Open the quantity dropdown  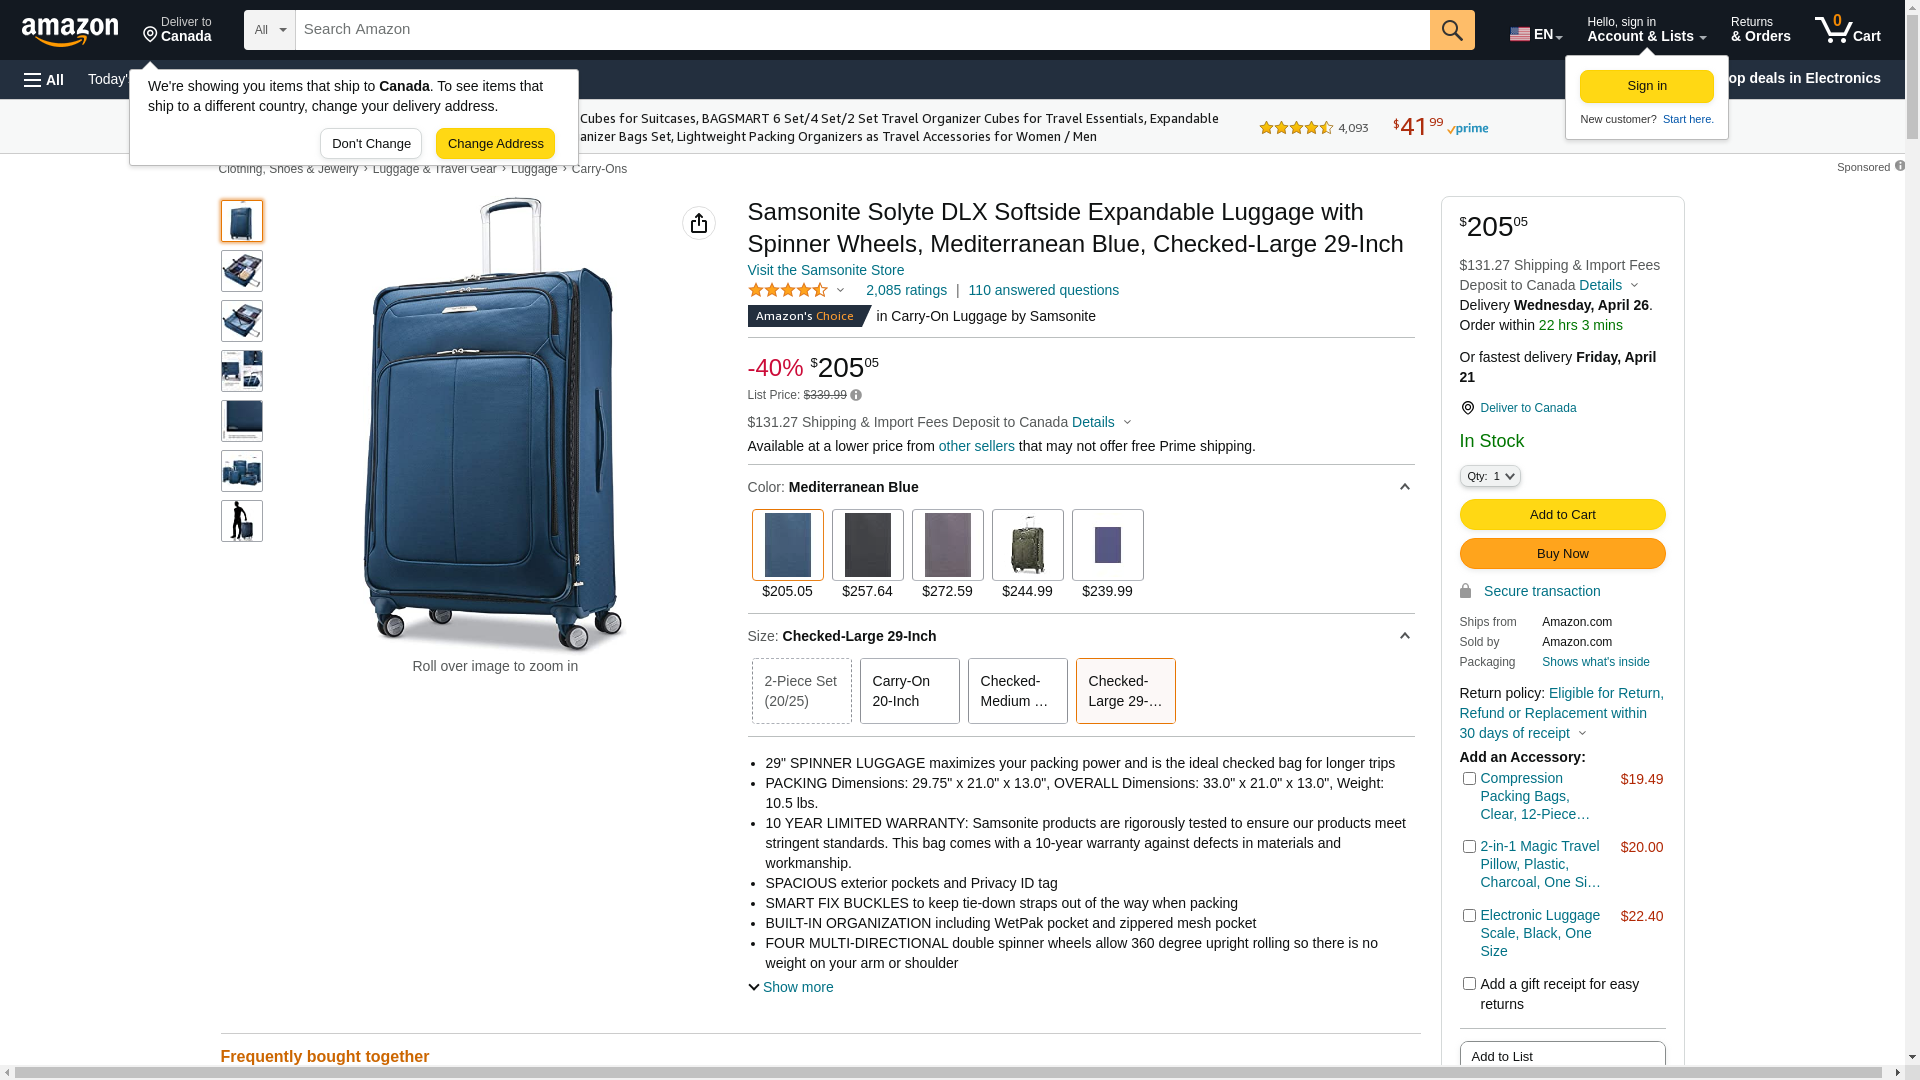1489,476
